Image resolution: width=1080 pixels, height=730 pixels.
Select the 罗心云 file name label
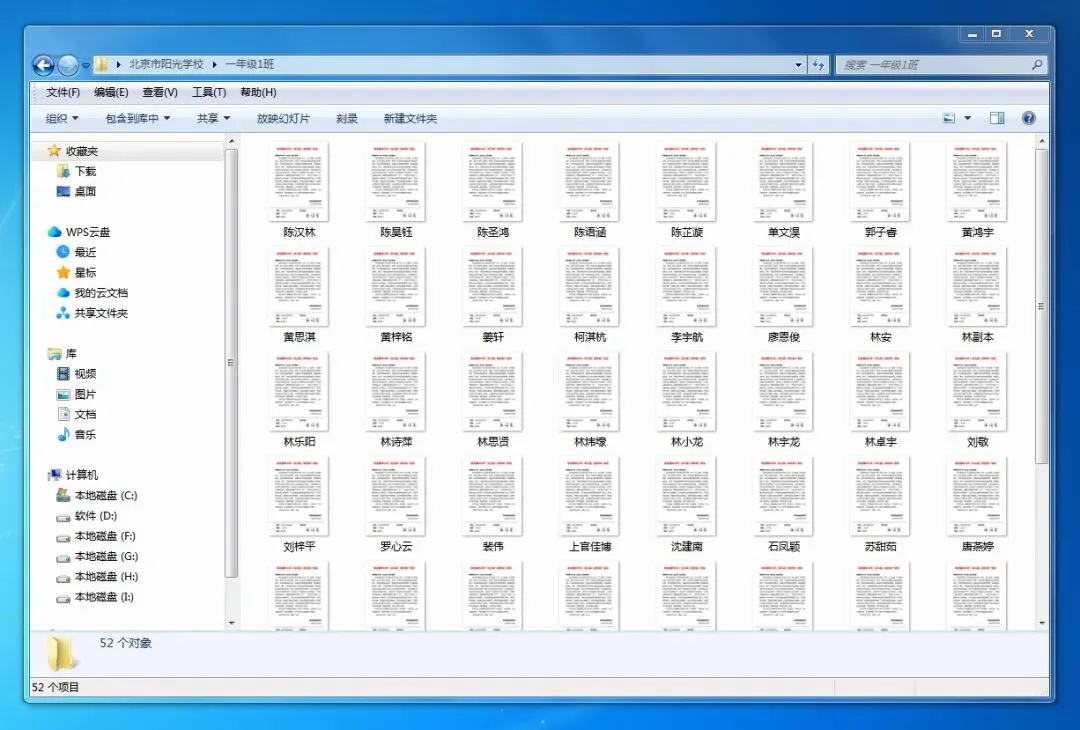396,547
